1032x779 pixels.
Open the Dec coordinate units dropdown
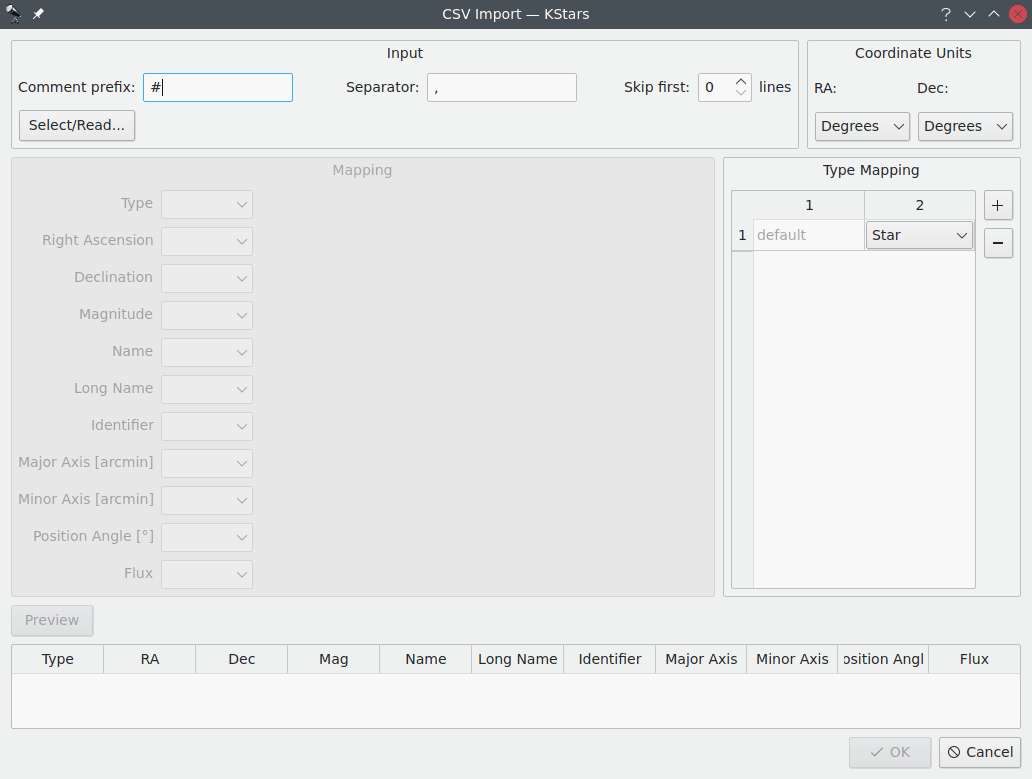coord(964,126)
